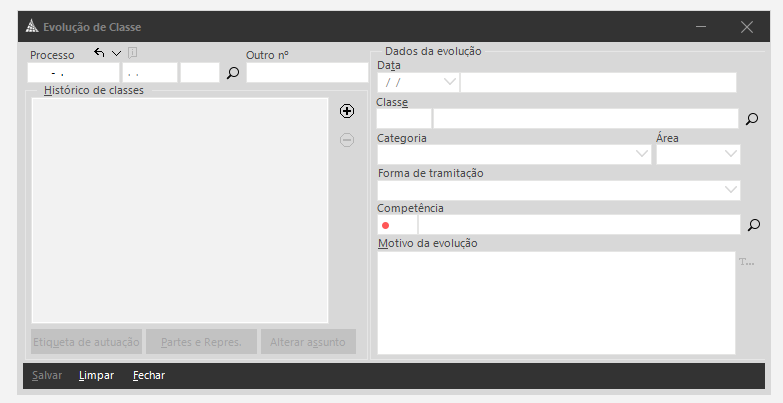This screenshot has width=783, height=403.
Task: Click the Classe code input field
Action: (x=404, y=119)
